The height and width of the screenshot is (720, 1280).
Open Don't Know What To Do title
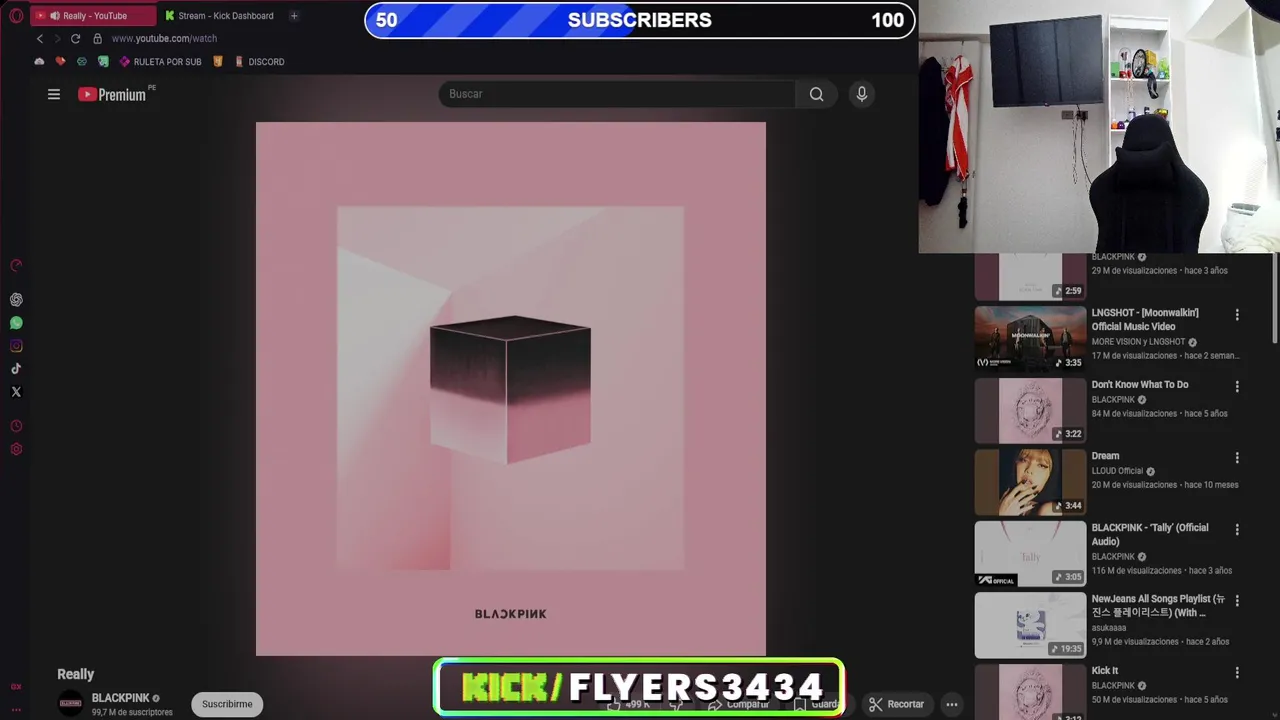tap(1140, 384)
